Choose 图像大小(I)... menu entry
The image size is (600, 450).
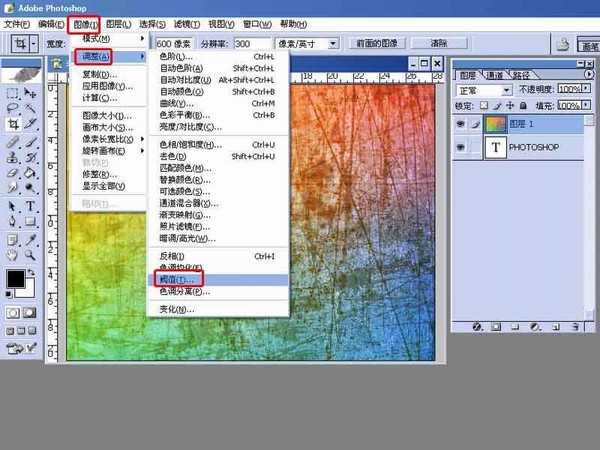tap(109, 116)
